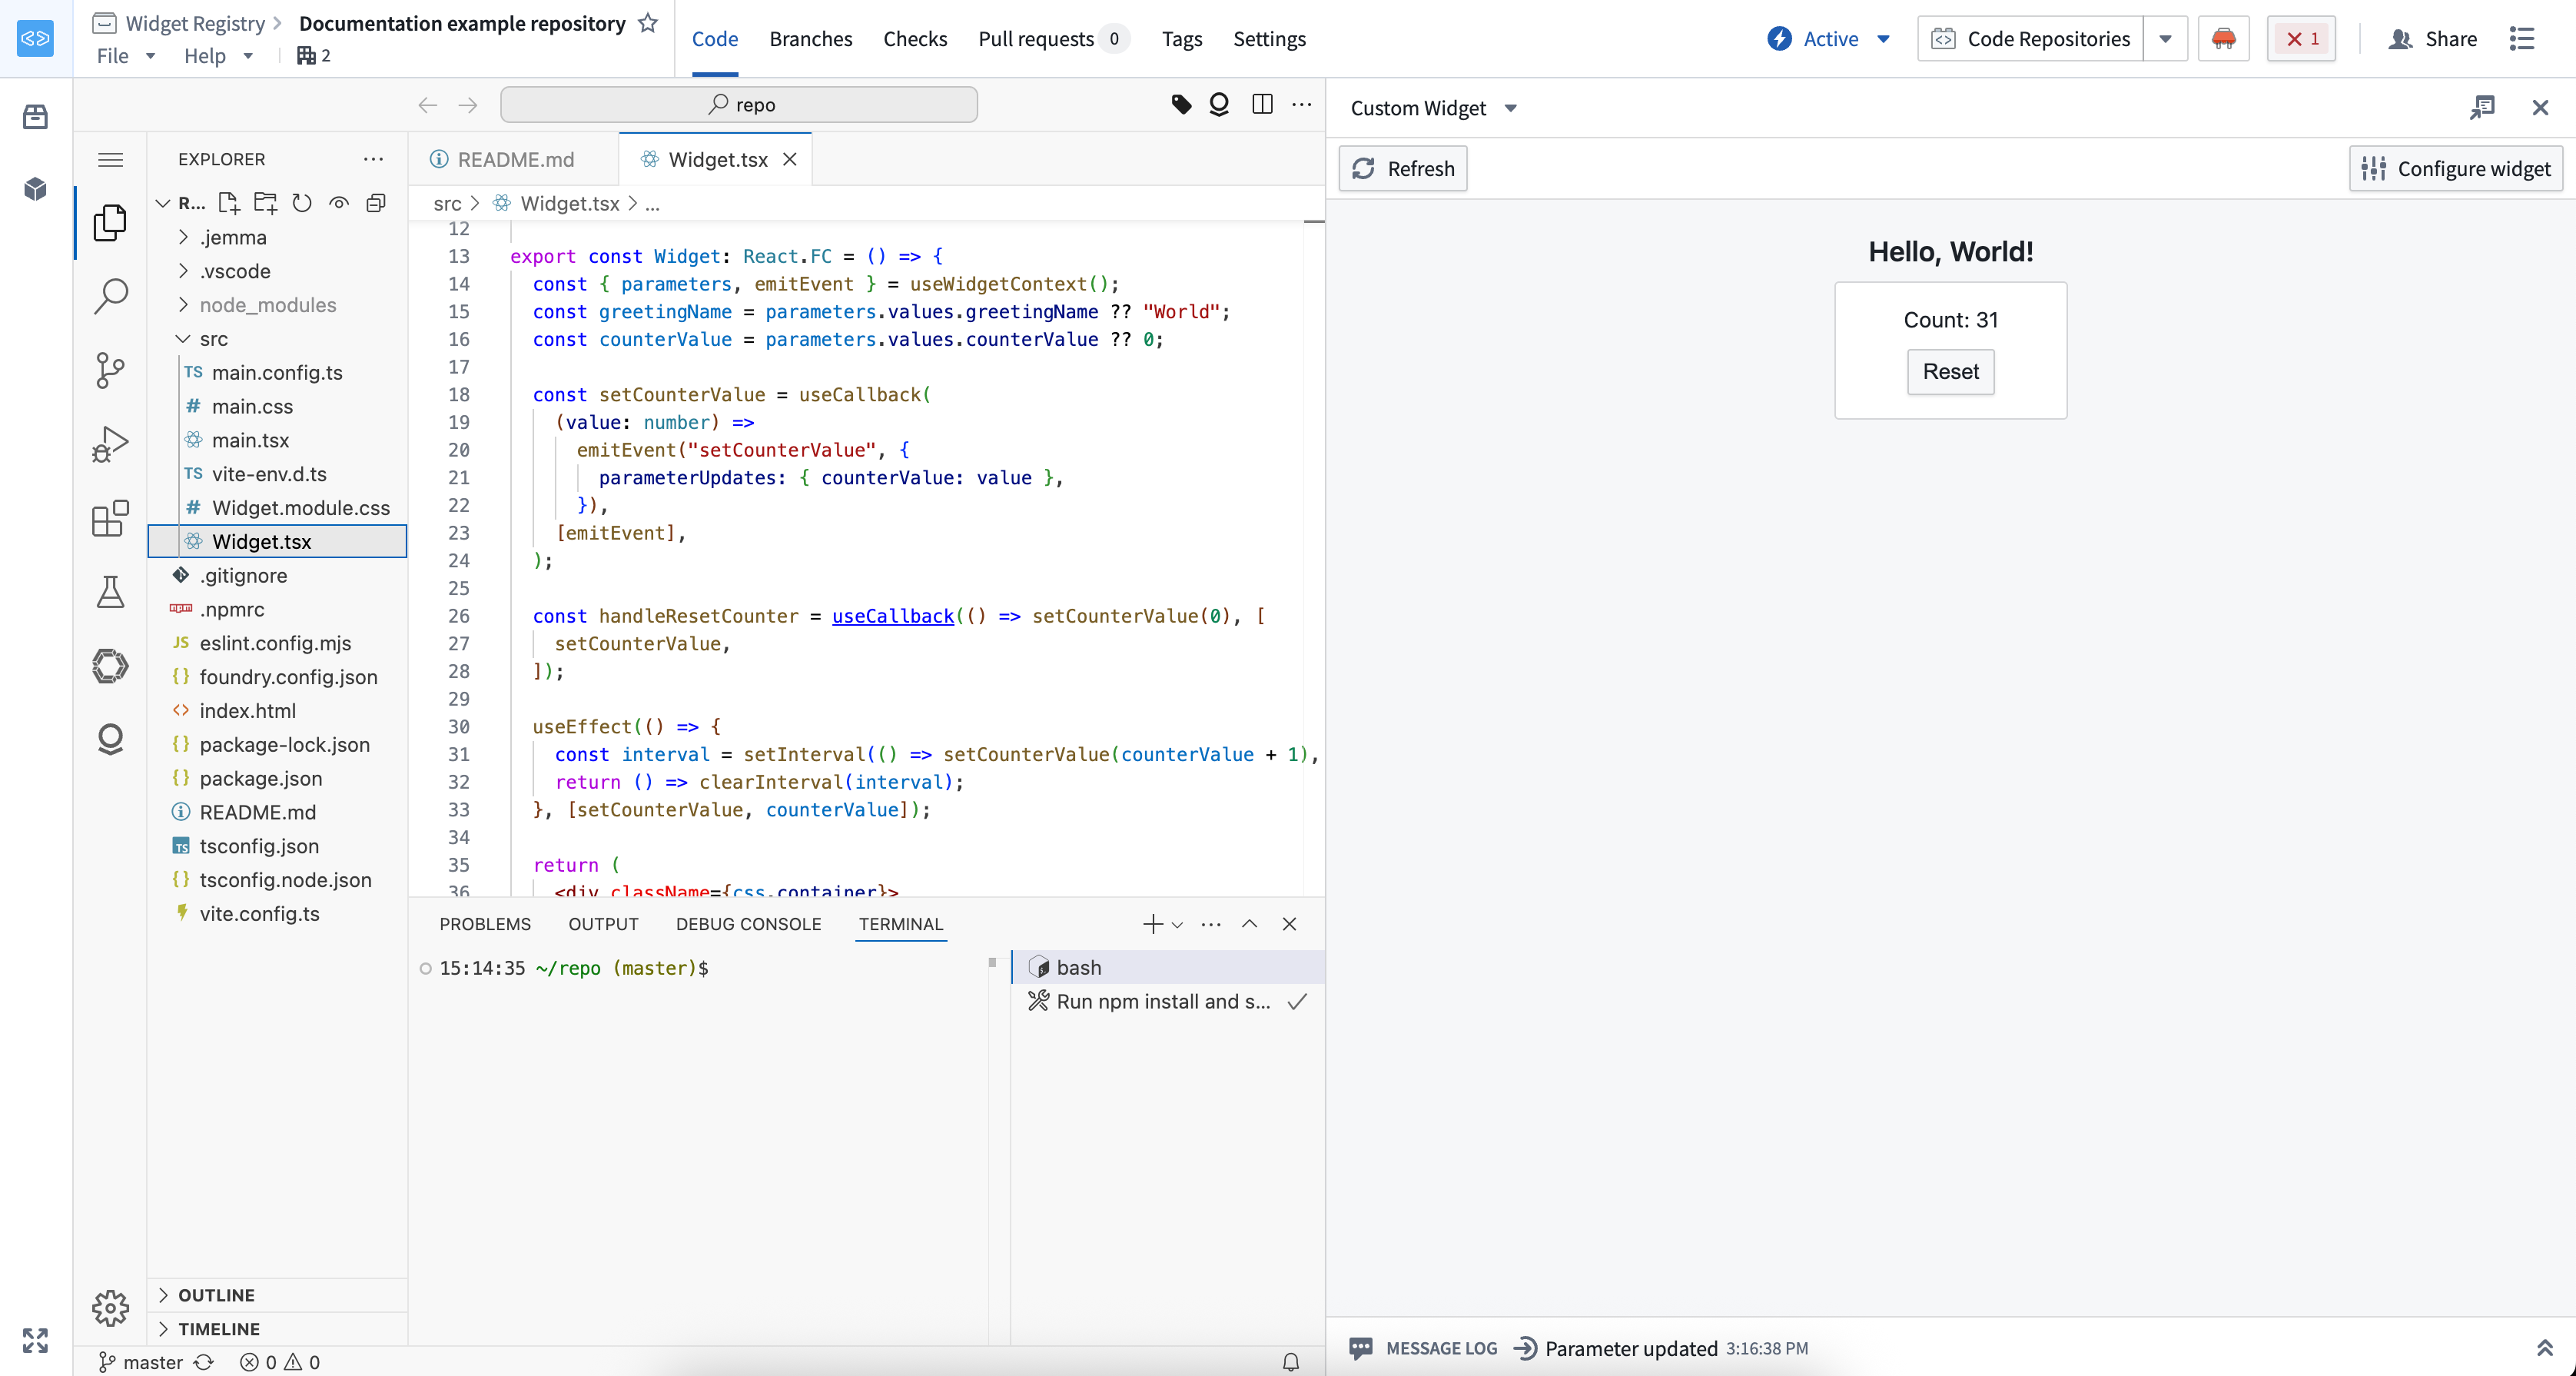Open the settings gear in the activity bar

pyautogui.click(x=110, y=1307)
